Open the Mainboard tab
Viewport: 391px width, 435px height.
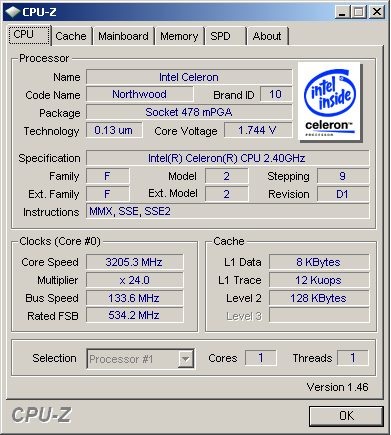point(123,36)
